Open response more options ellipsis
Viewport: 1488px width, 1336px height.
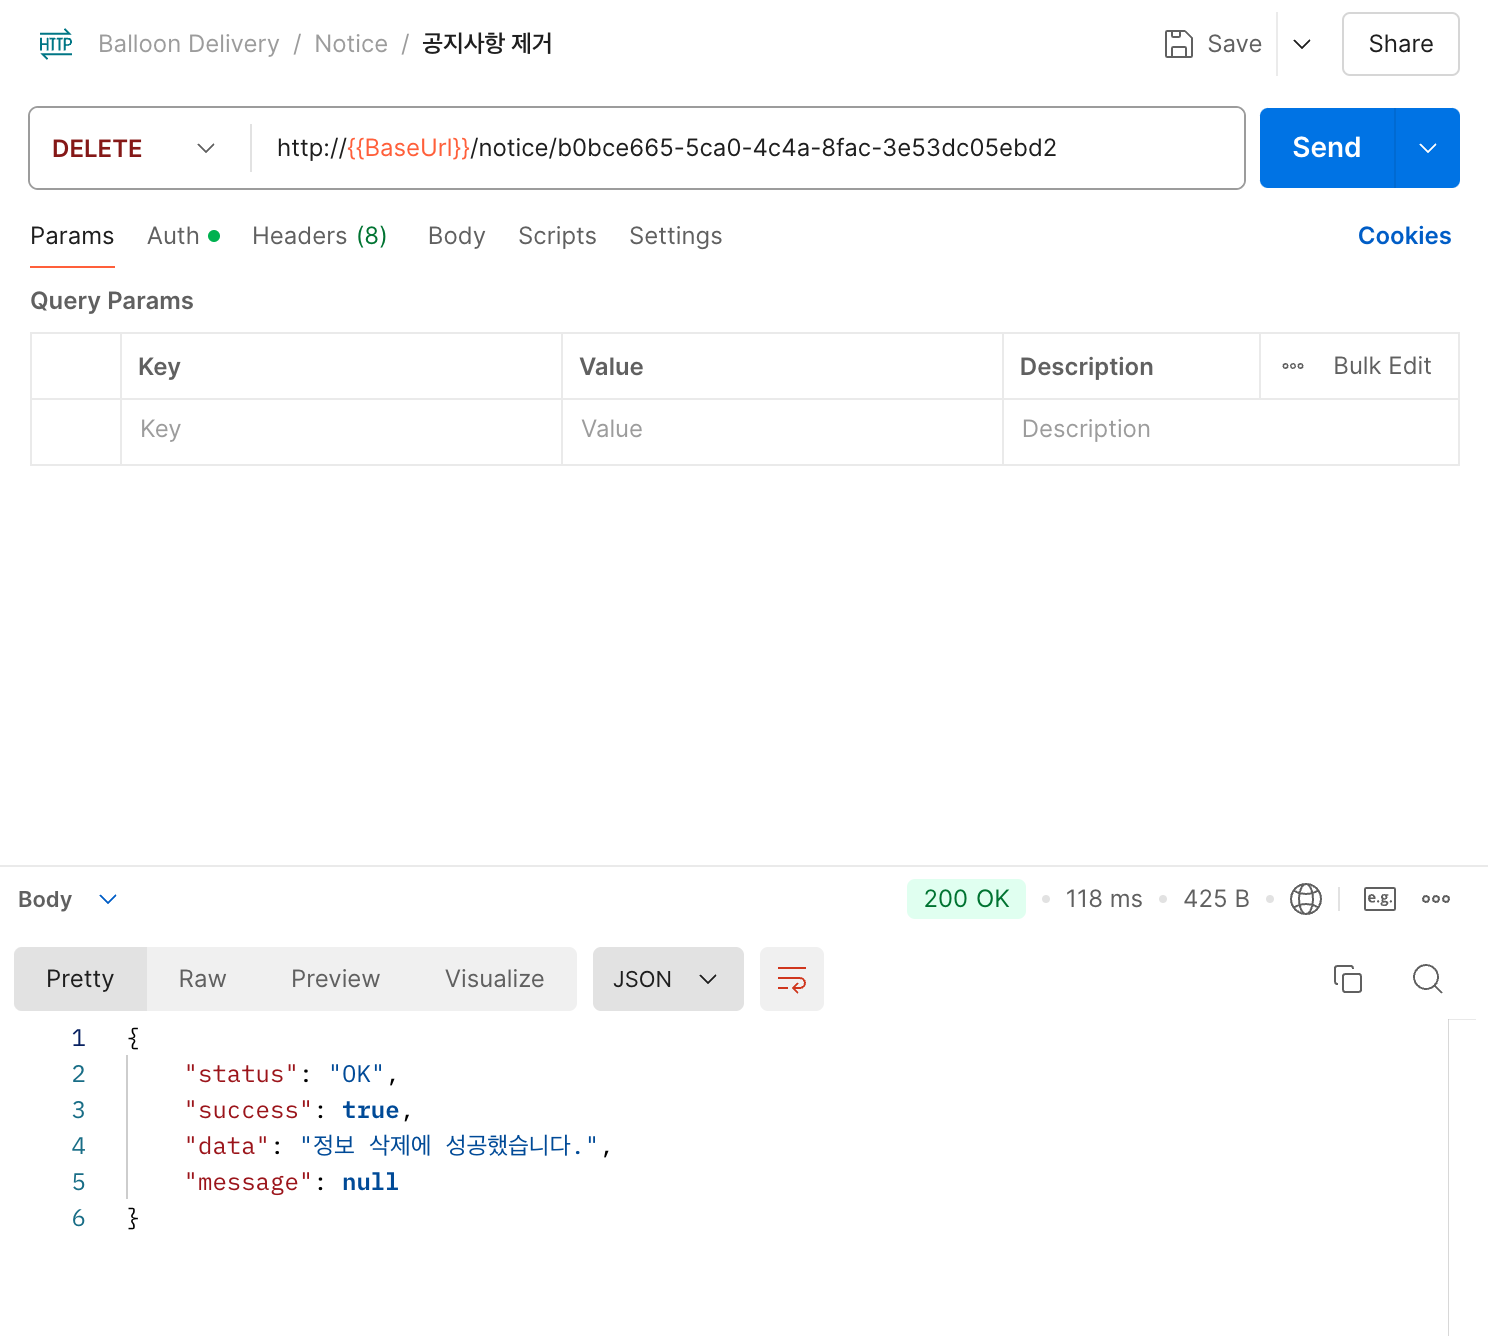pos(1435,899)
